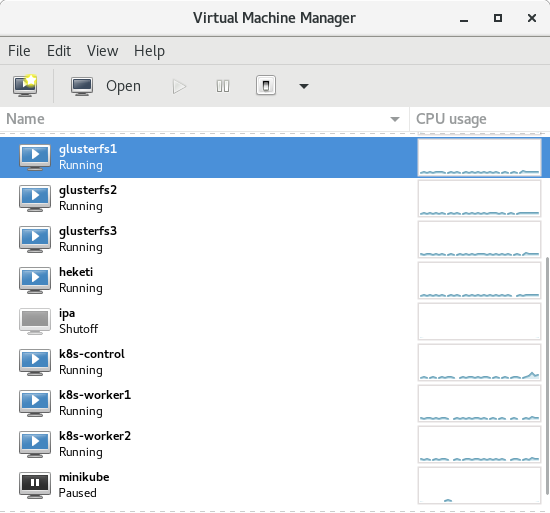
Task: Select the glusterfs1 name text
Action: point(88,150)
